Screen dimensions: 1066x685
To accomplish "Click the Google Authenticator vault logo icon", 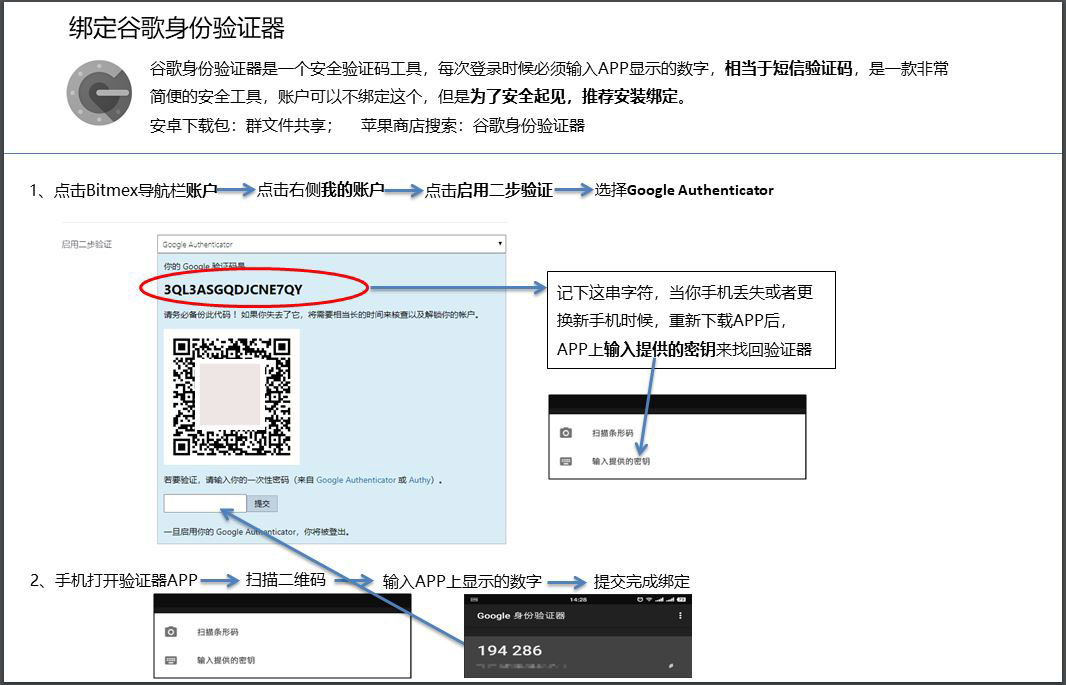I will [x=99, y=92].
